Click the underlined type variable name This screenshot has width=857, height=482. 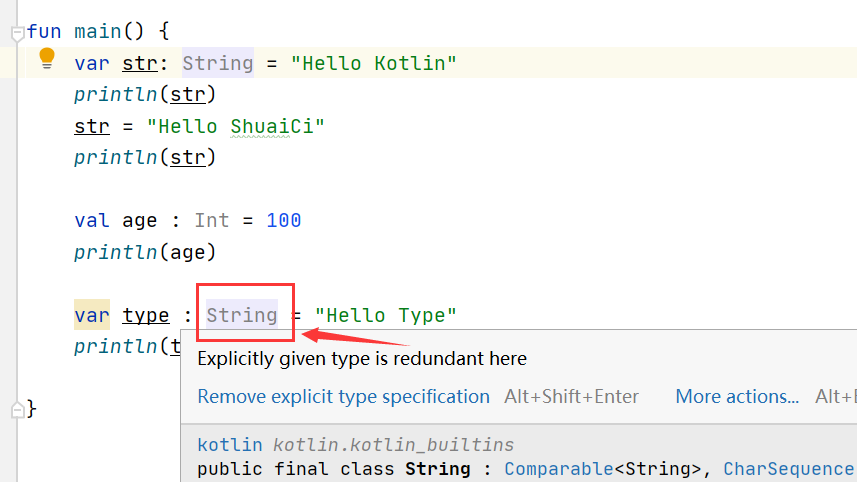(x=145, y=315)
